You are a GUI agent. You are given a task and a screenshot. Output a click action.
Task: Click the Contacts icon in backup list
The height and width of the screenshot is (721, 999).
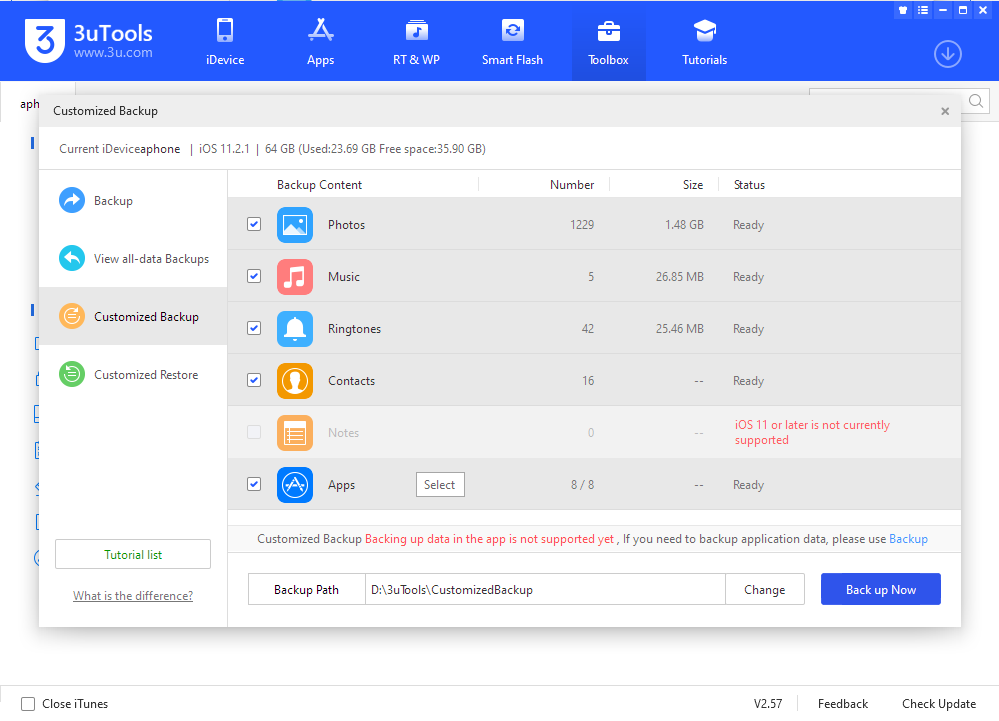tap(294, 381)
